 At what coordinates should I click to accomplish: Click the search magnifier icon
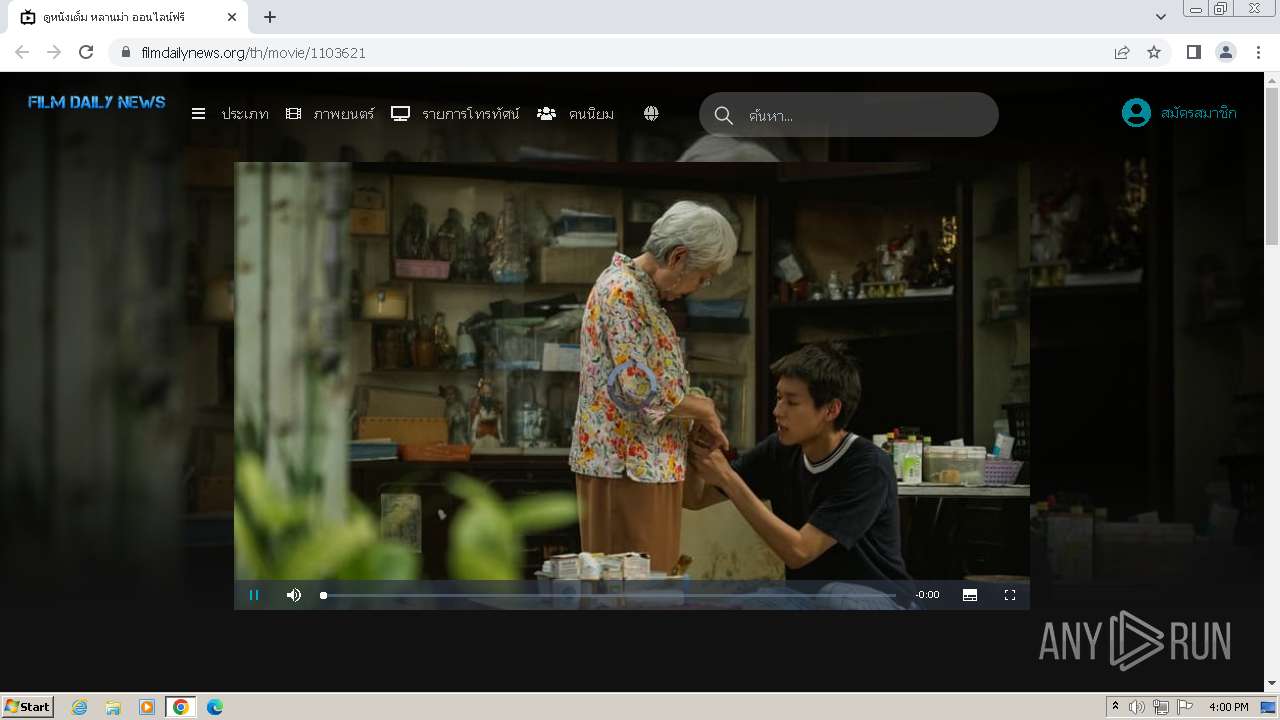(x=724, y=115)
